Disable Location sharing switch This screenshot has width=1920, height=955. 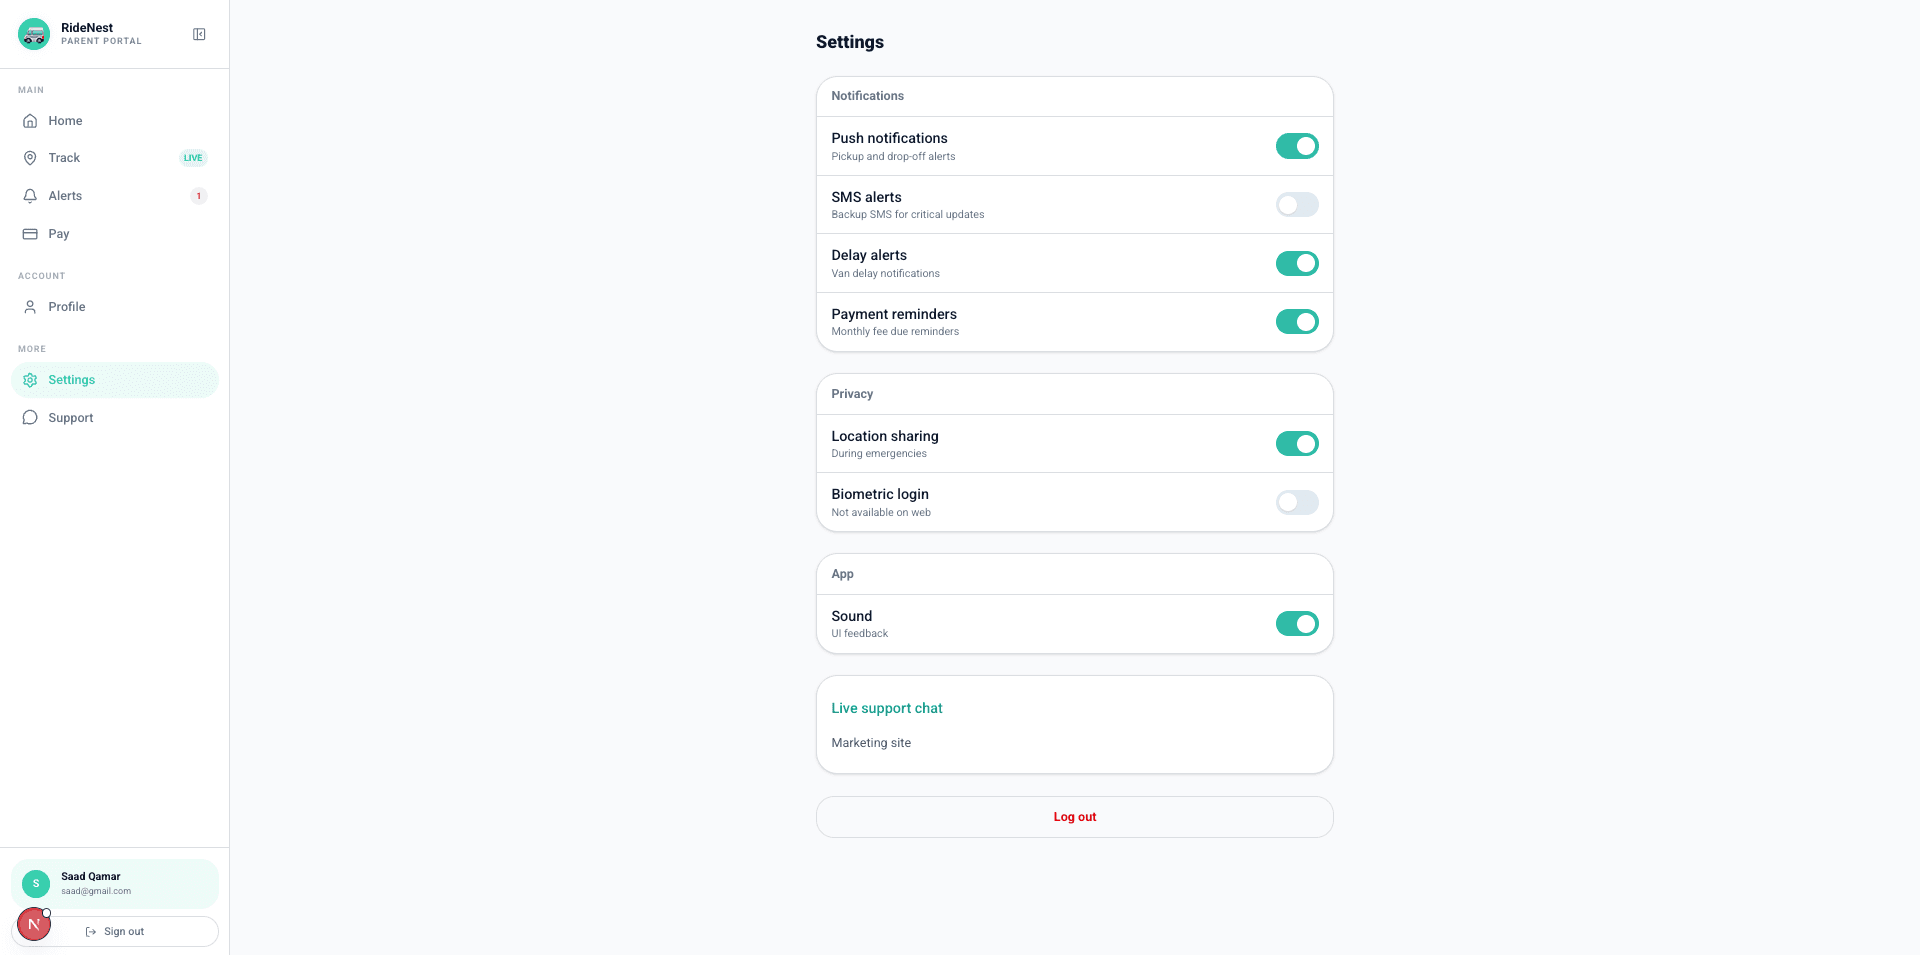click(x=1297, y=444)
